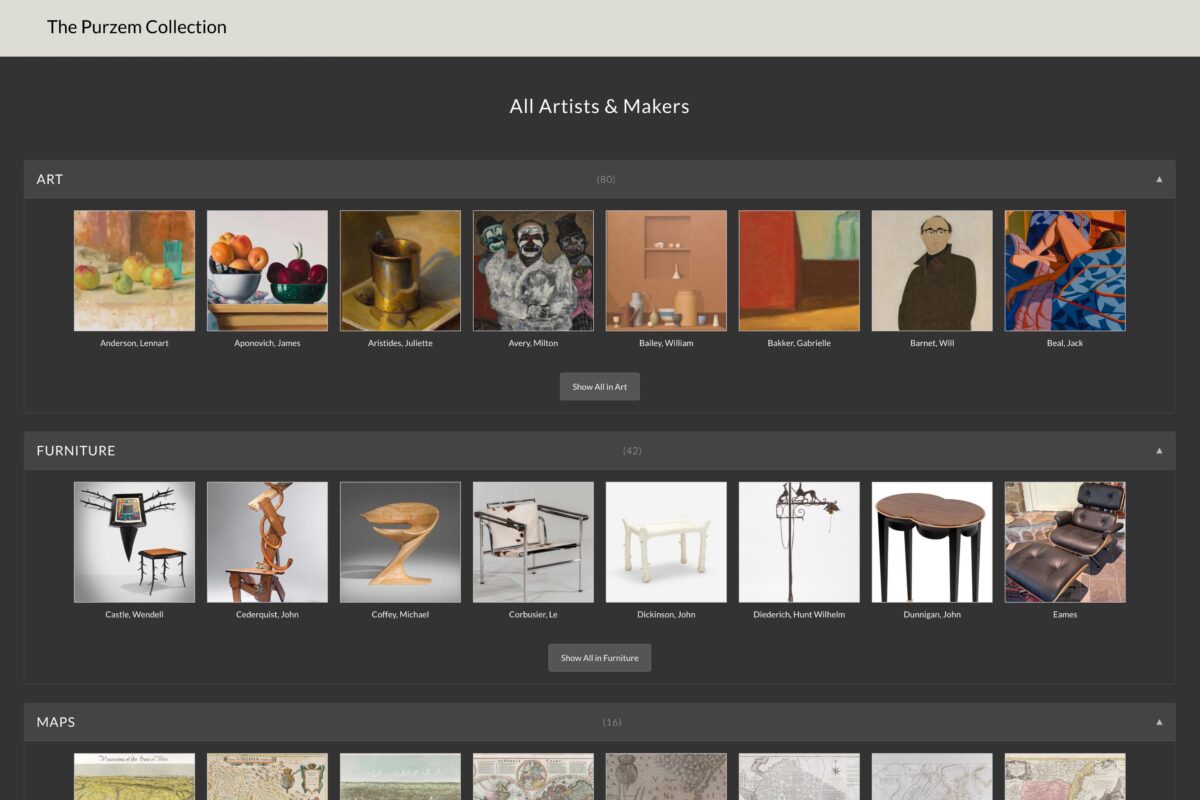Click the 'Aponovich, James' name label
This screenshot has width=1200, height=800.
click(267, 343)
